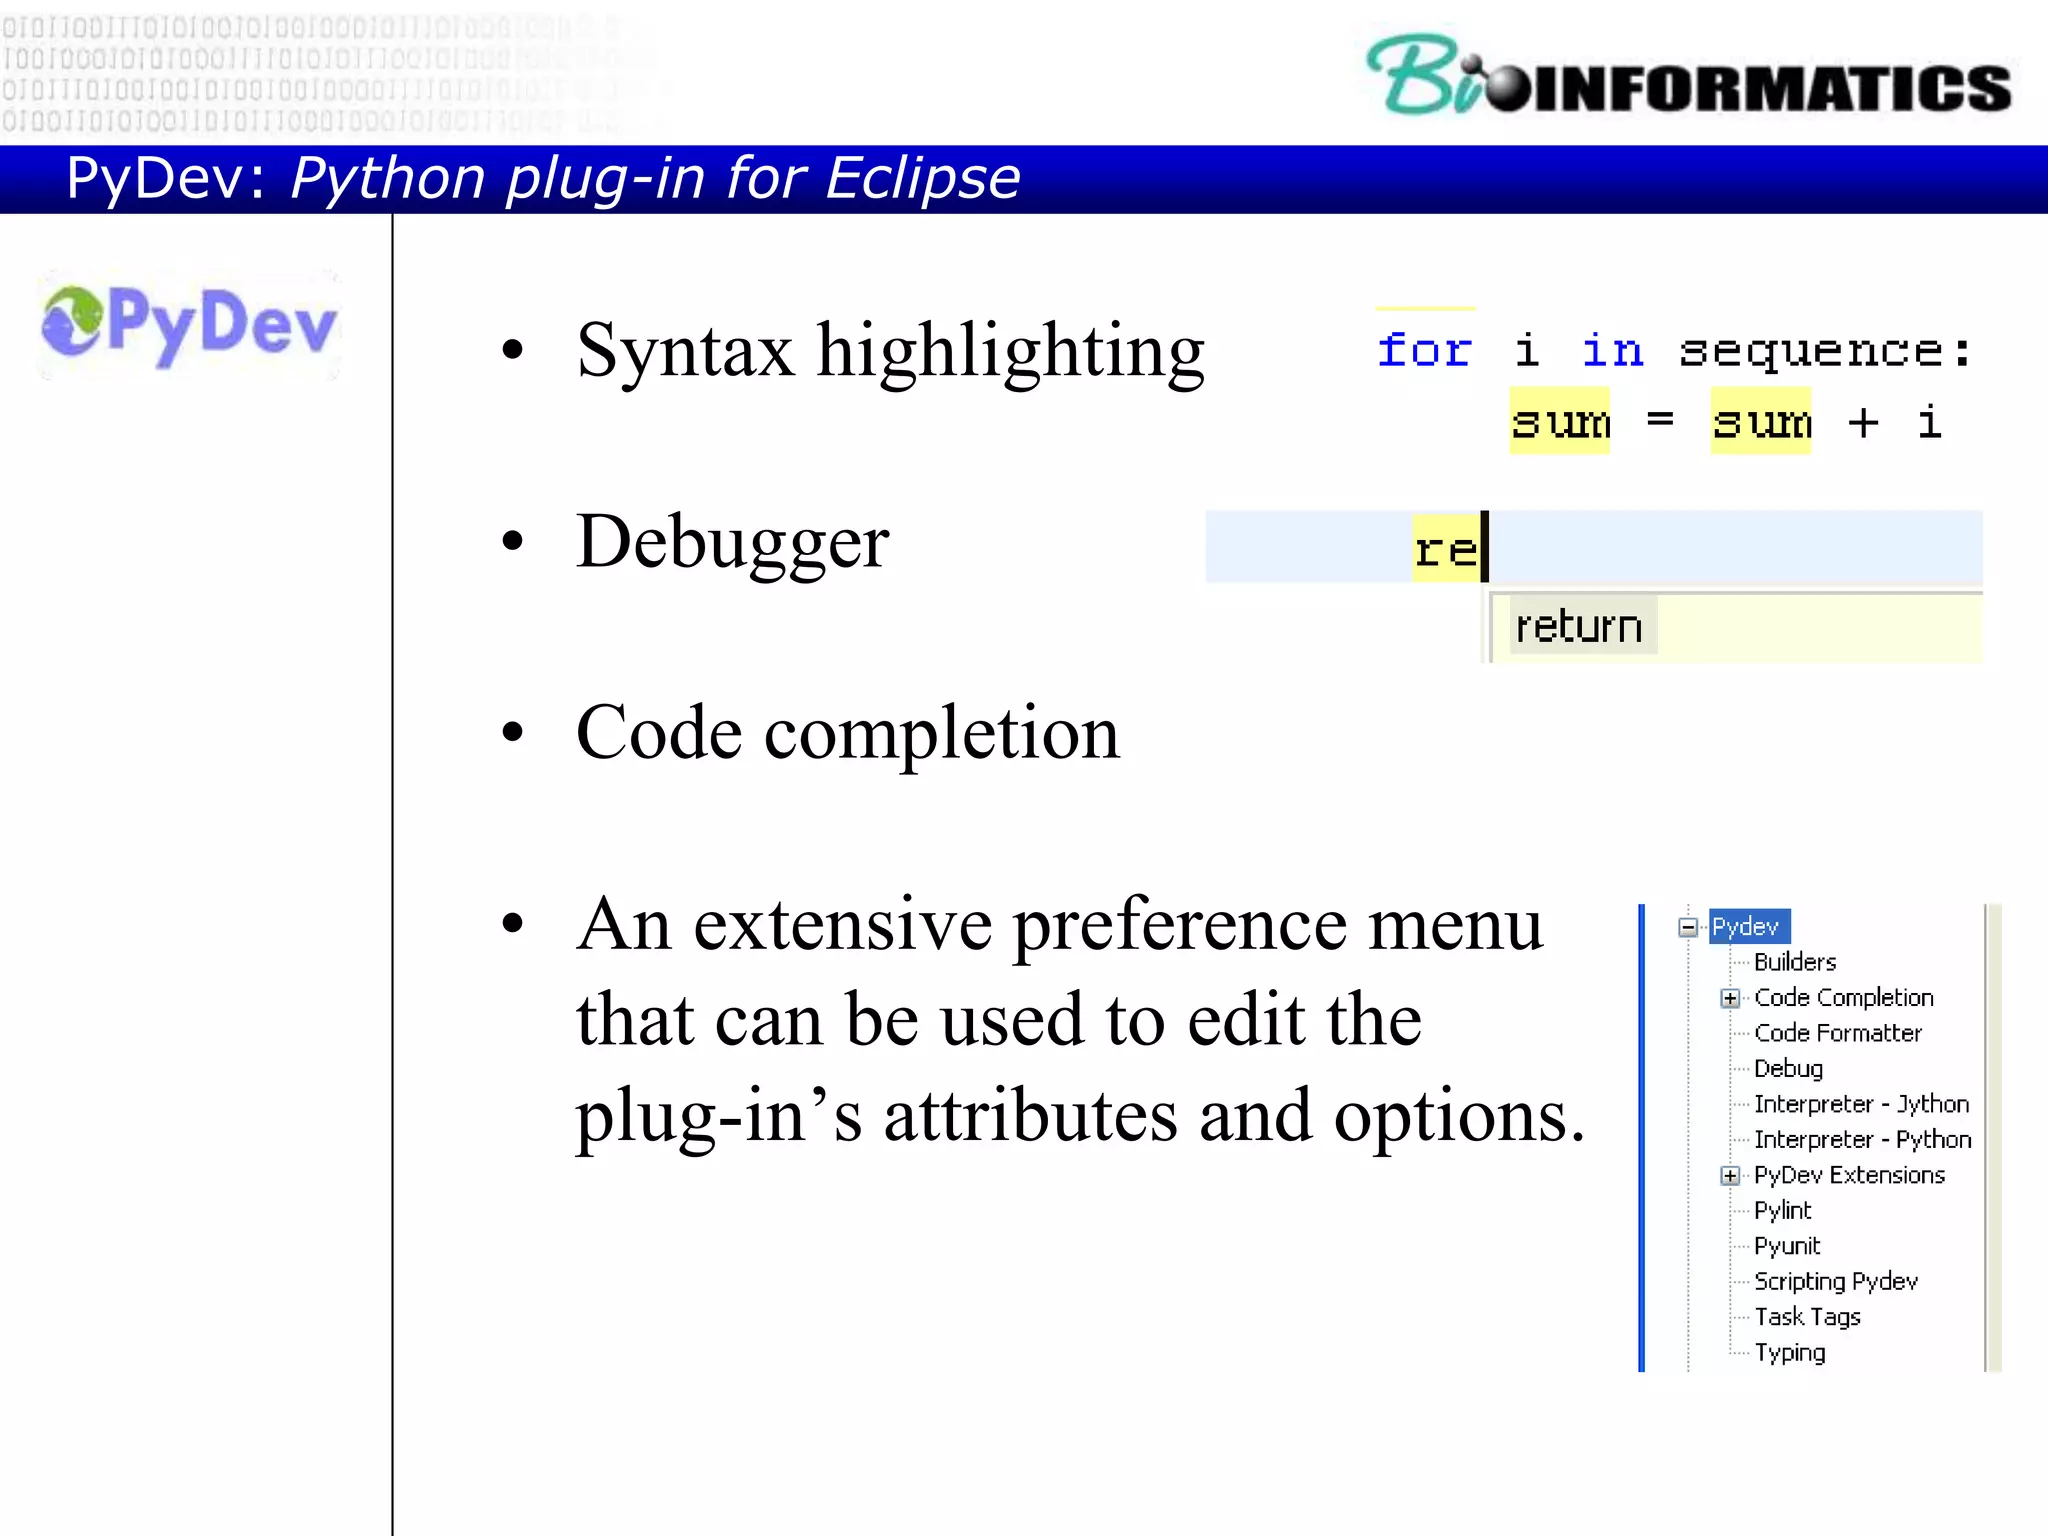Click the 'Code completion' bullet text
The image size is (2048, 1536).
(x=848, y=734)
